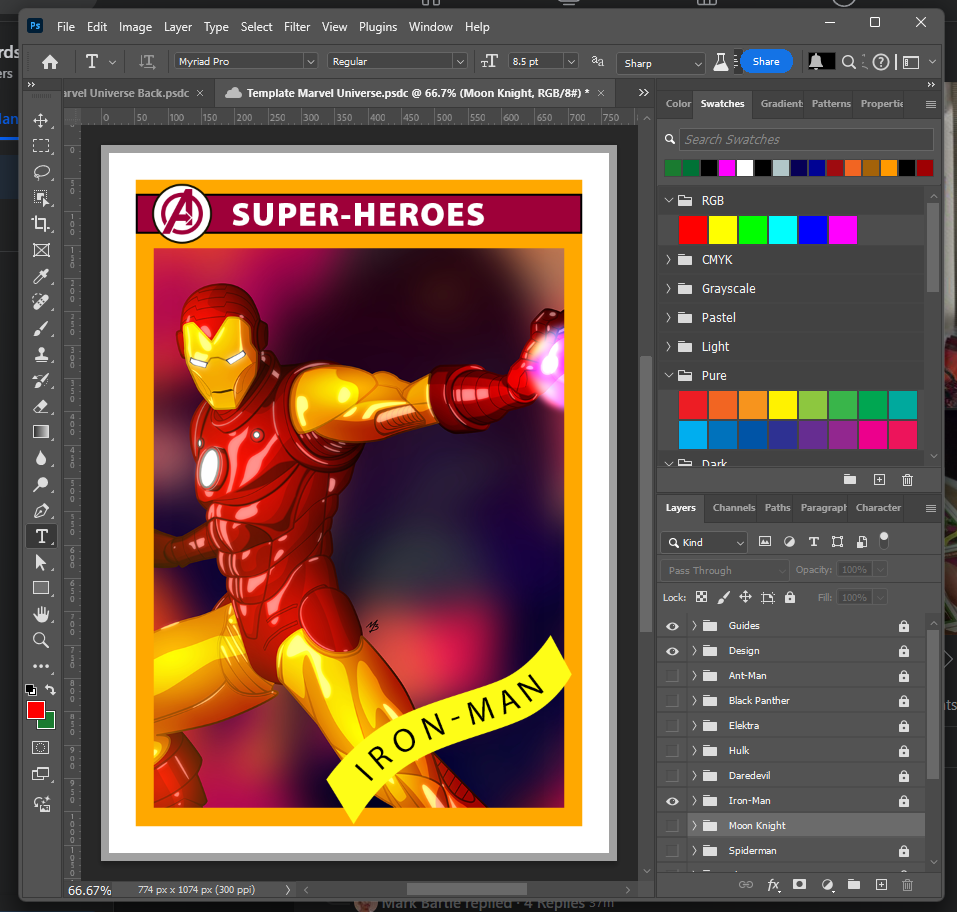Image resolution: width=957 pixels, height=912 pixels.
Task: Go to the Home screen
Action: (50, 62)
